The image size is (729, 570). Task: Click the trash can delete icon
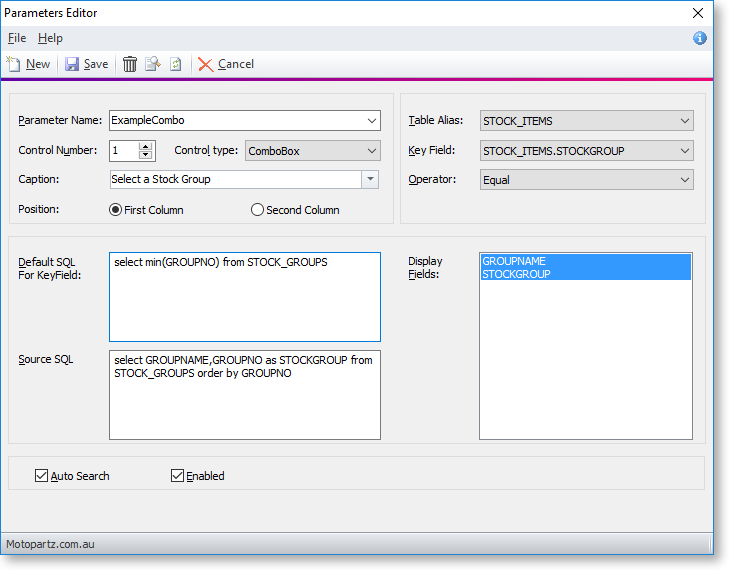click(130, 64)
